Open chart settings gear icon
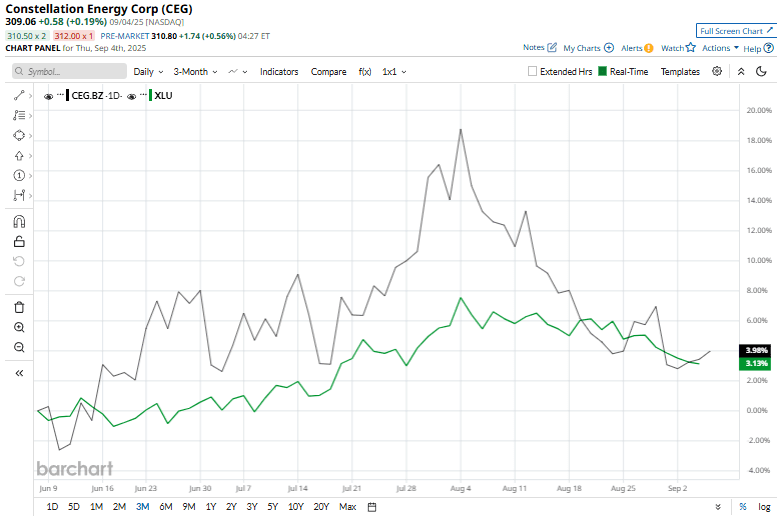 [717, 72]
